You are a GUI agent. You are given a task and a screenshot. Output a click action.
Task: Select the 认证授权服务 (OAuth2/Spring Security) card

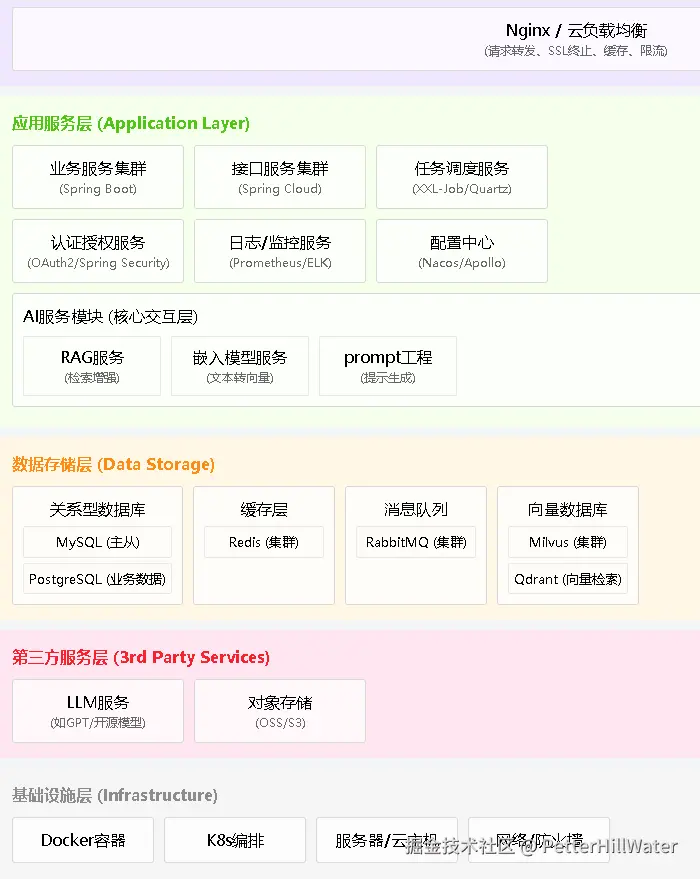(98, 251)
